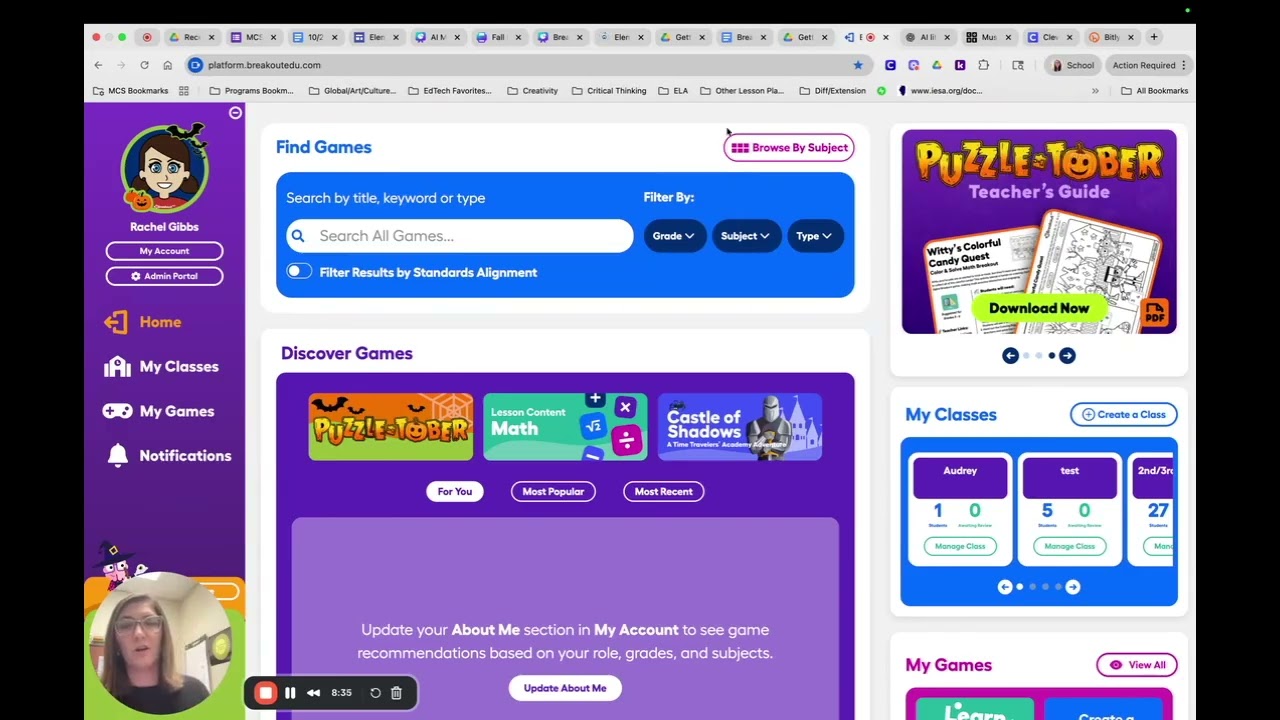
Task: Collapse the sidebar with the minus icon
Action: pyautogui.click(x=235, y=113)
